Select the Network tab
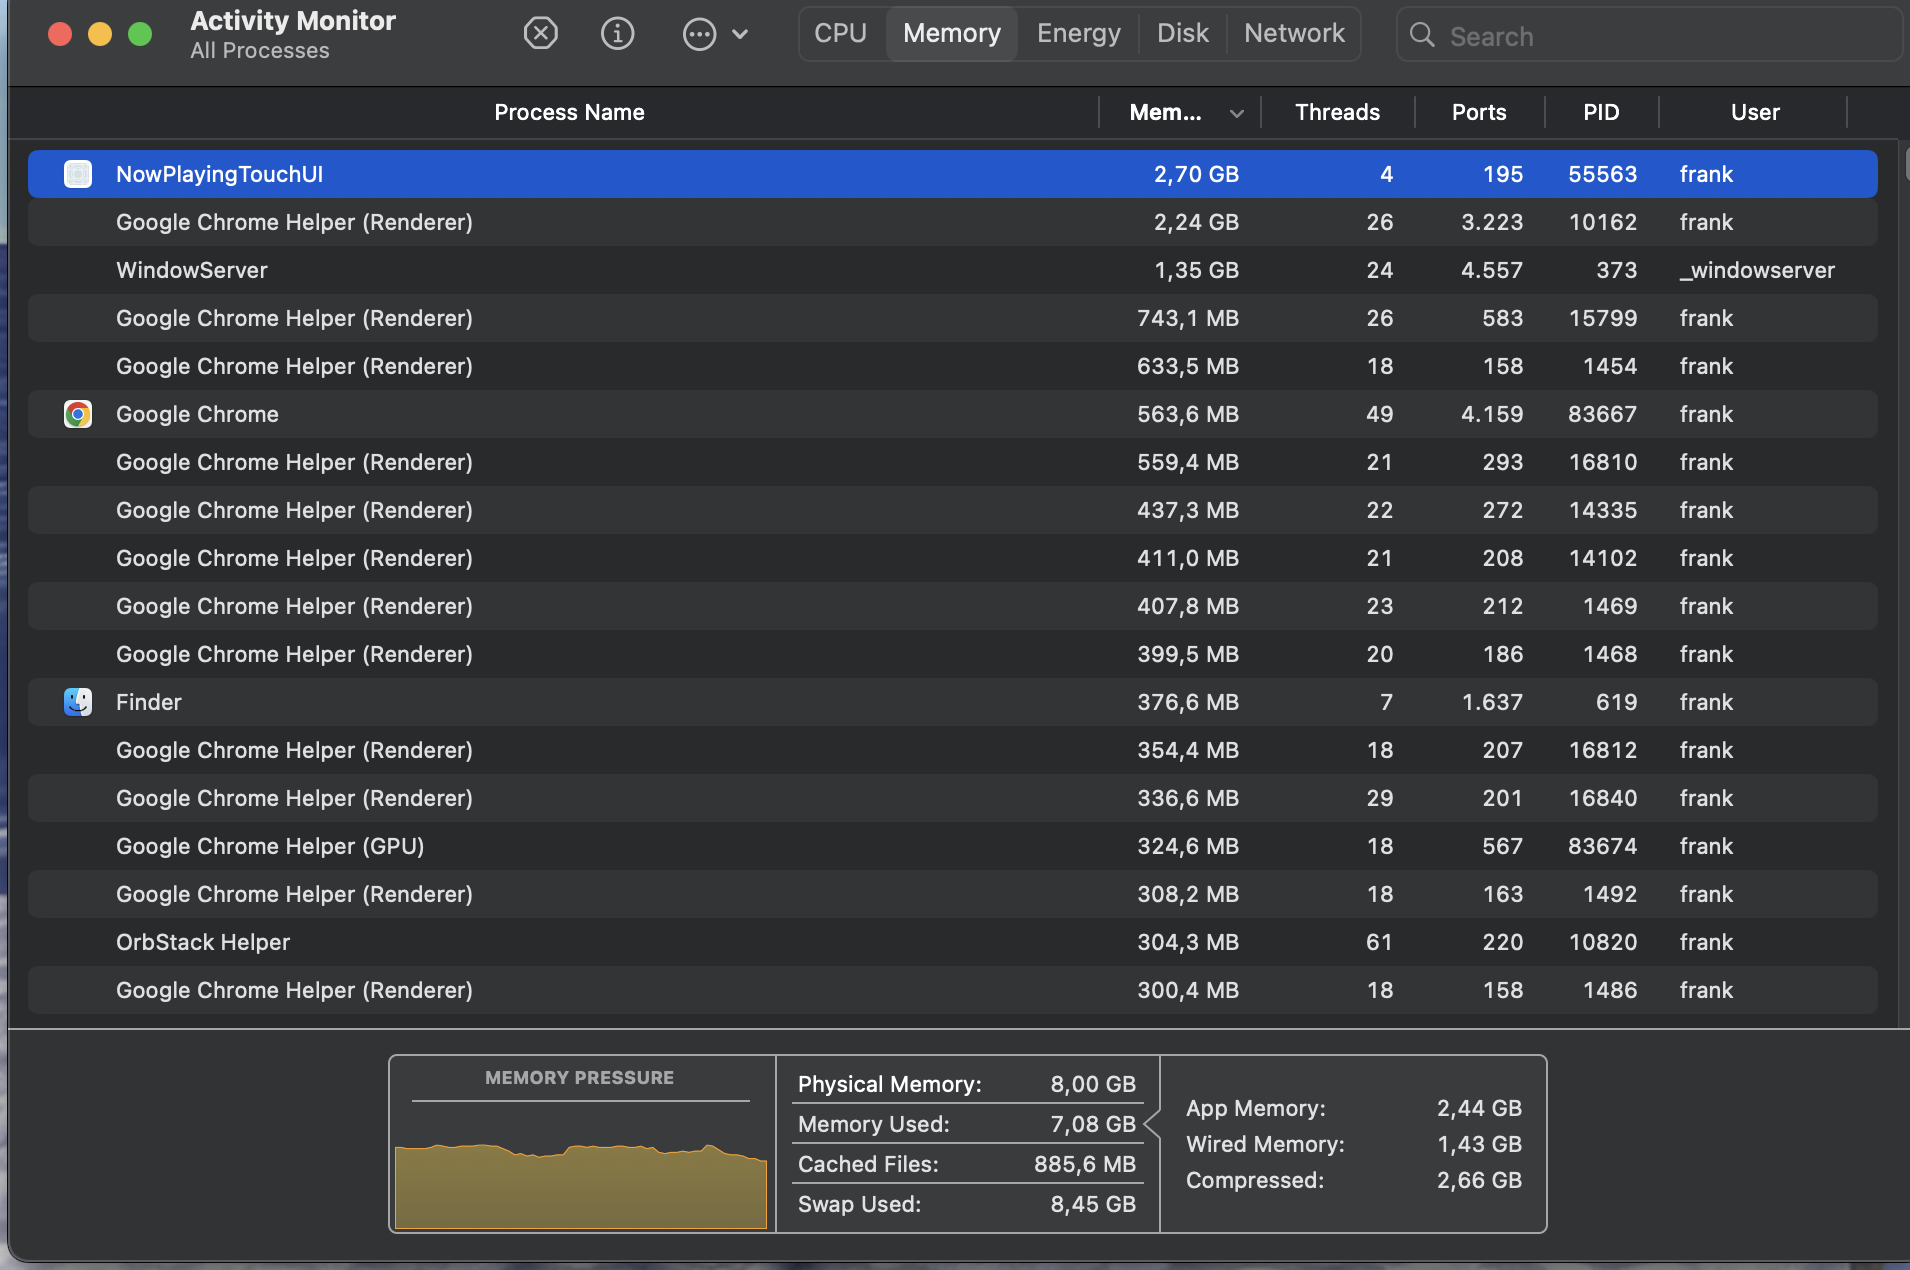This screenshot has height=1270, width=1910. coord(1294,34)
